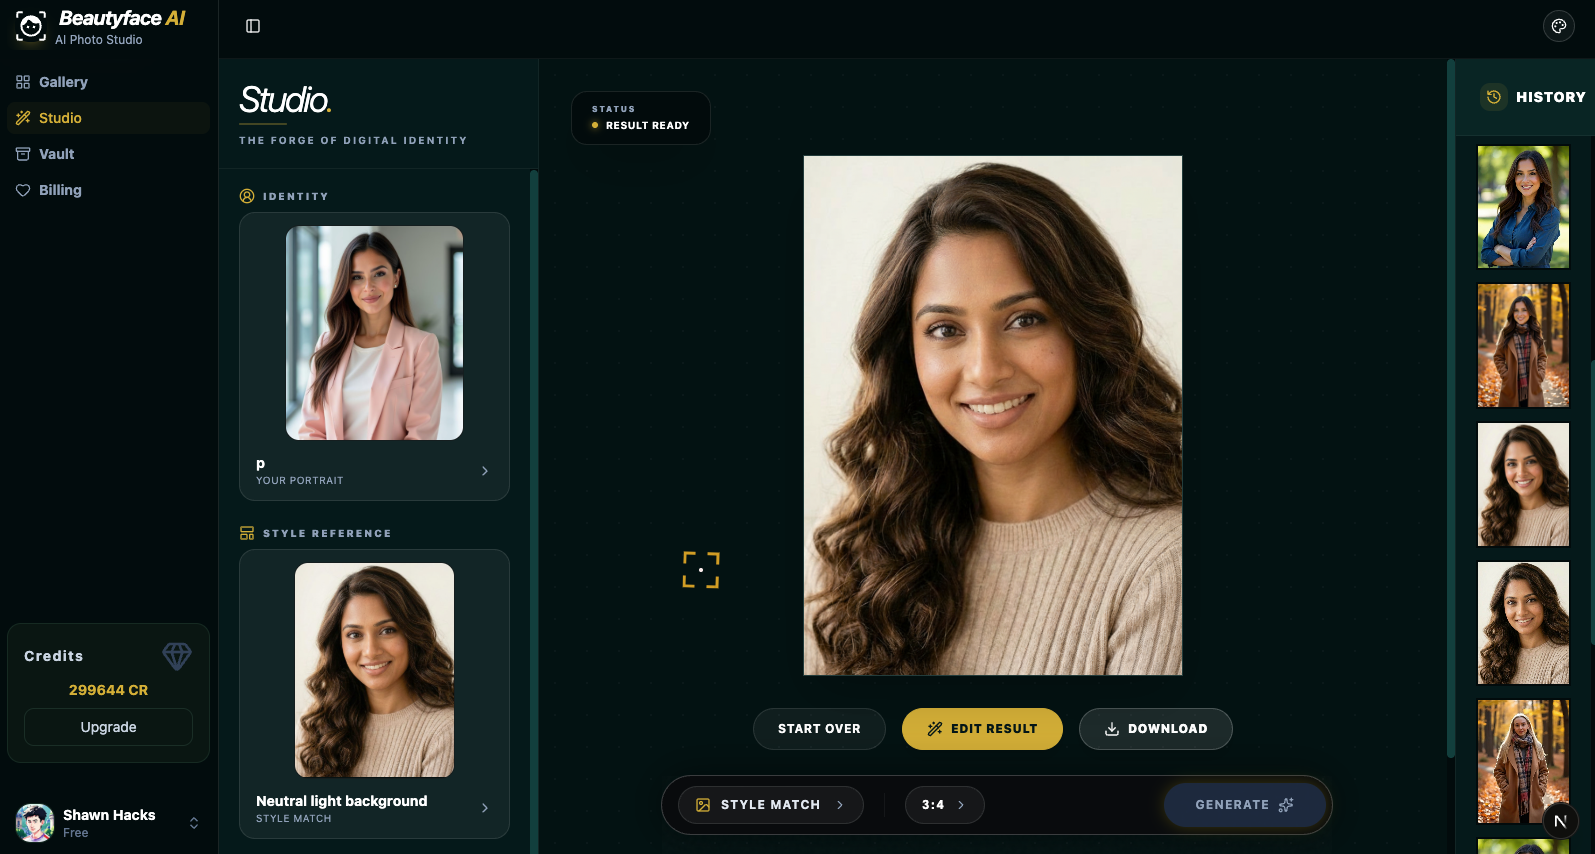Expand the Your Portrait card chevron
1595x854 pixels.
point(485,471)
